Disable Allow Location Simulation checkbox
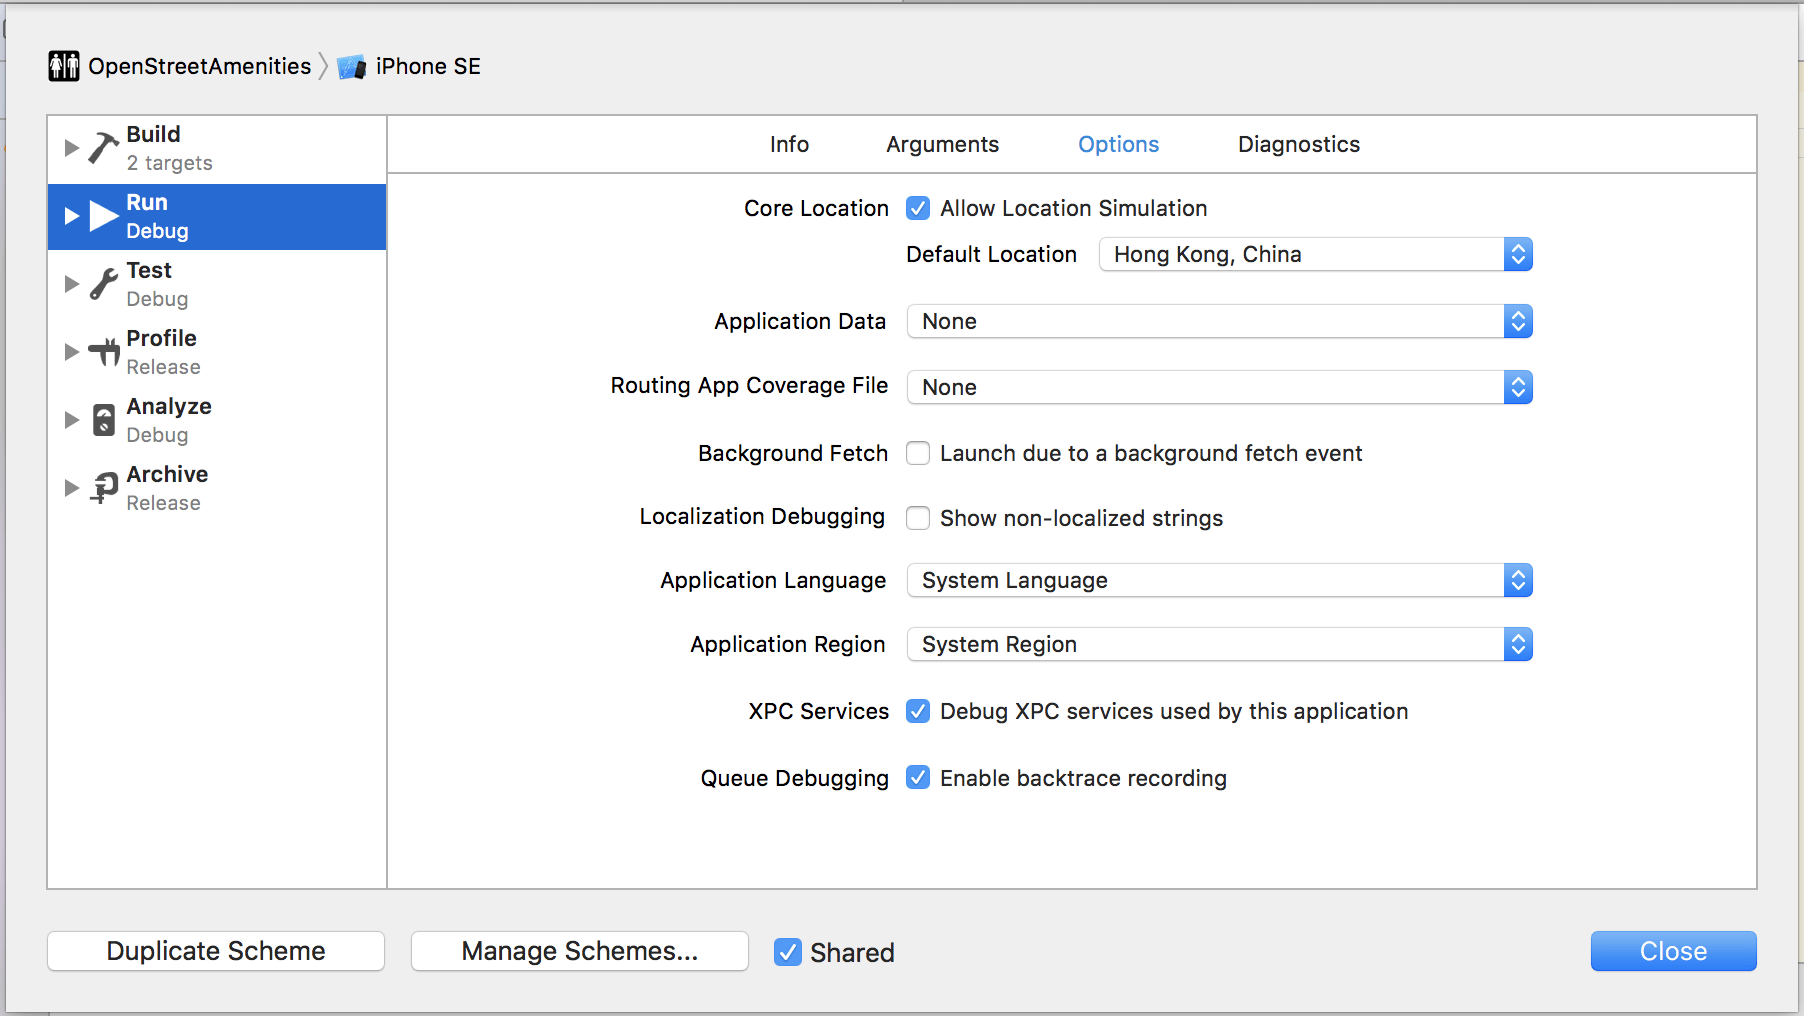Image resolution: width=1804 pixels, height=1016 pixels. 918,208
